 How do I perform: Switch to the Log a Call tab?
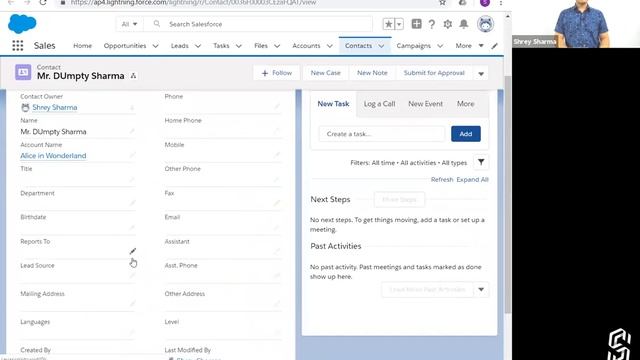[x=379, y=104]
